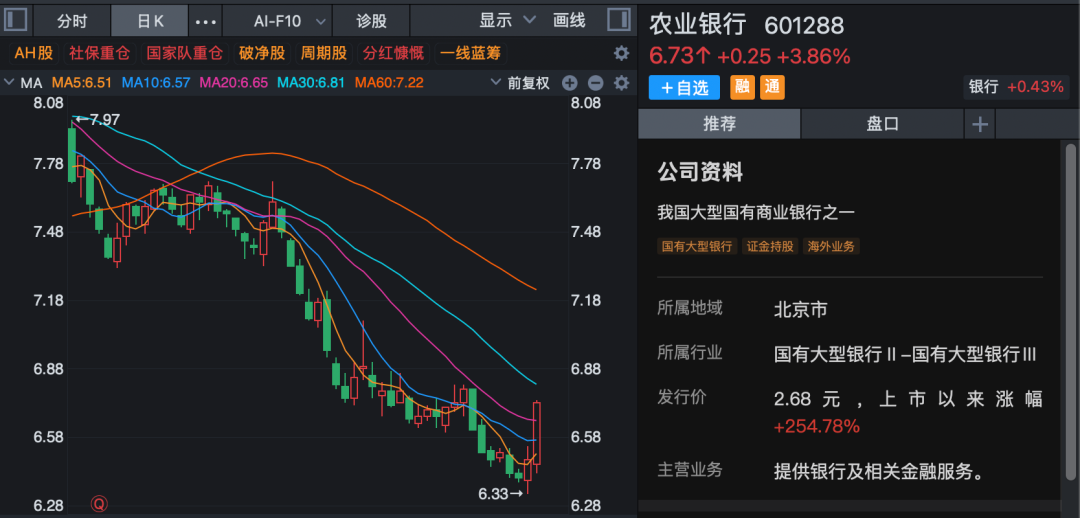Click the 国有大型银行 concept tag
Viewport: 1080px width, 518px height.
click(x=697, y=246)
